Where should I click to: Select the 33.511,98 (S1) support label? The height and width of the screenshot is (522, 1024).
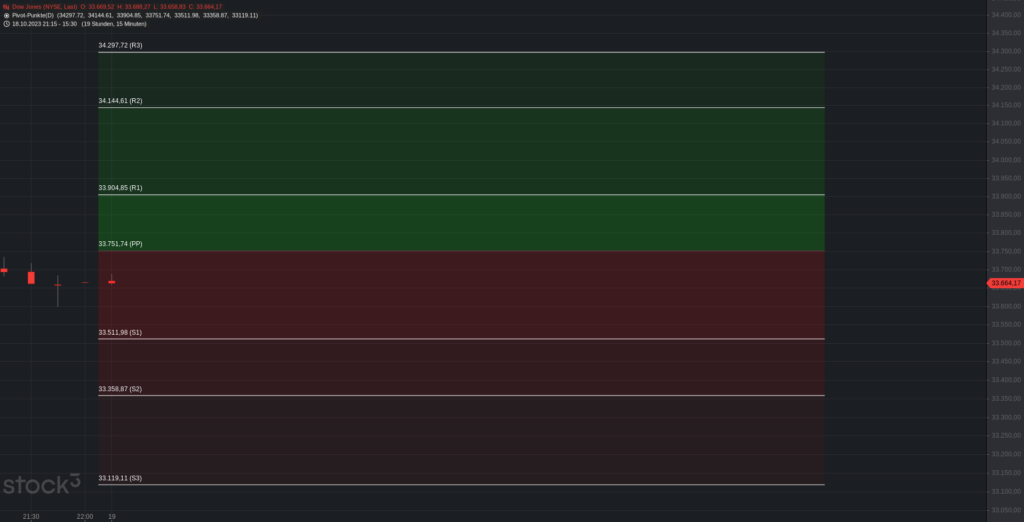point(120,333)
